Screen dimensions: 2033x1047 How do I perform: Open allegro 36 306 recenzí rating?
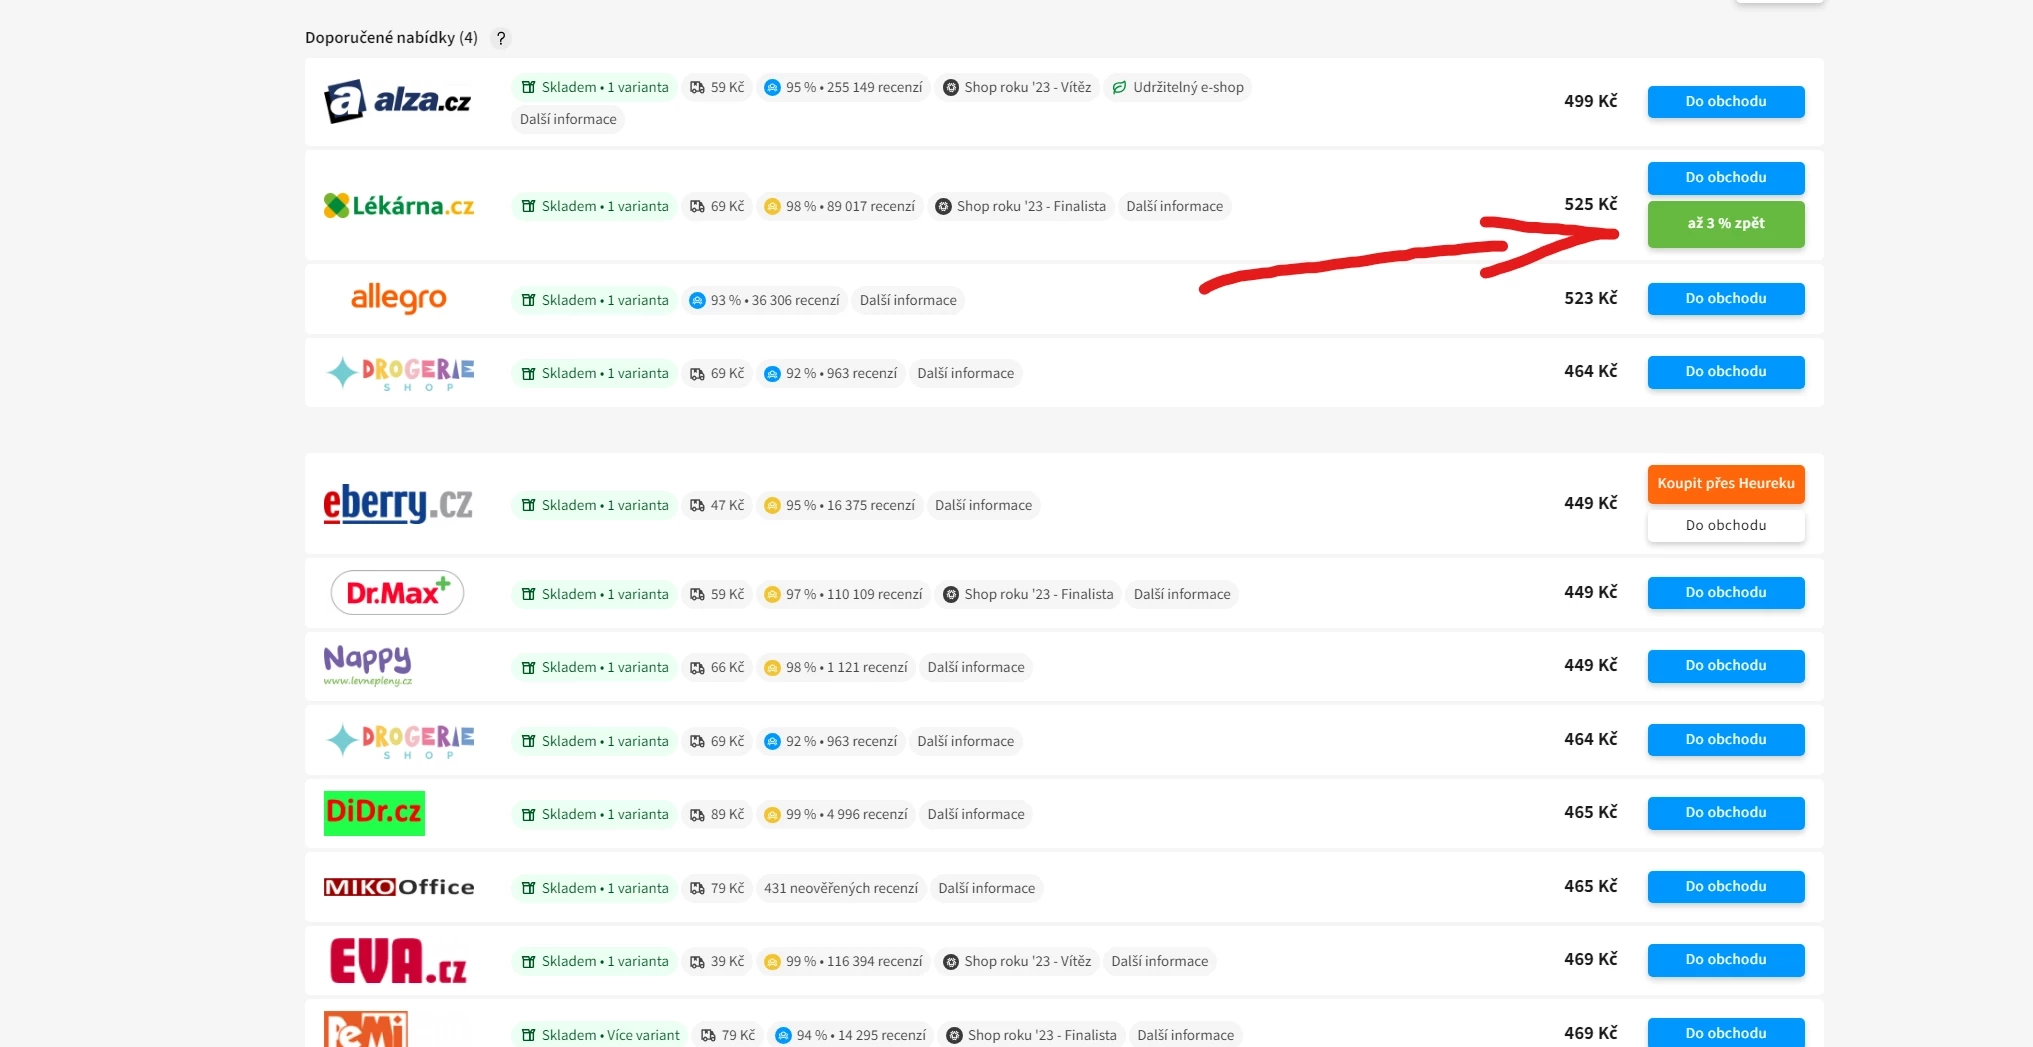coord(765,300)
